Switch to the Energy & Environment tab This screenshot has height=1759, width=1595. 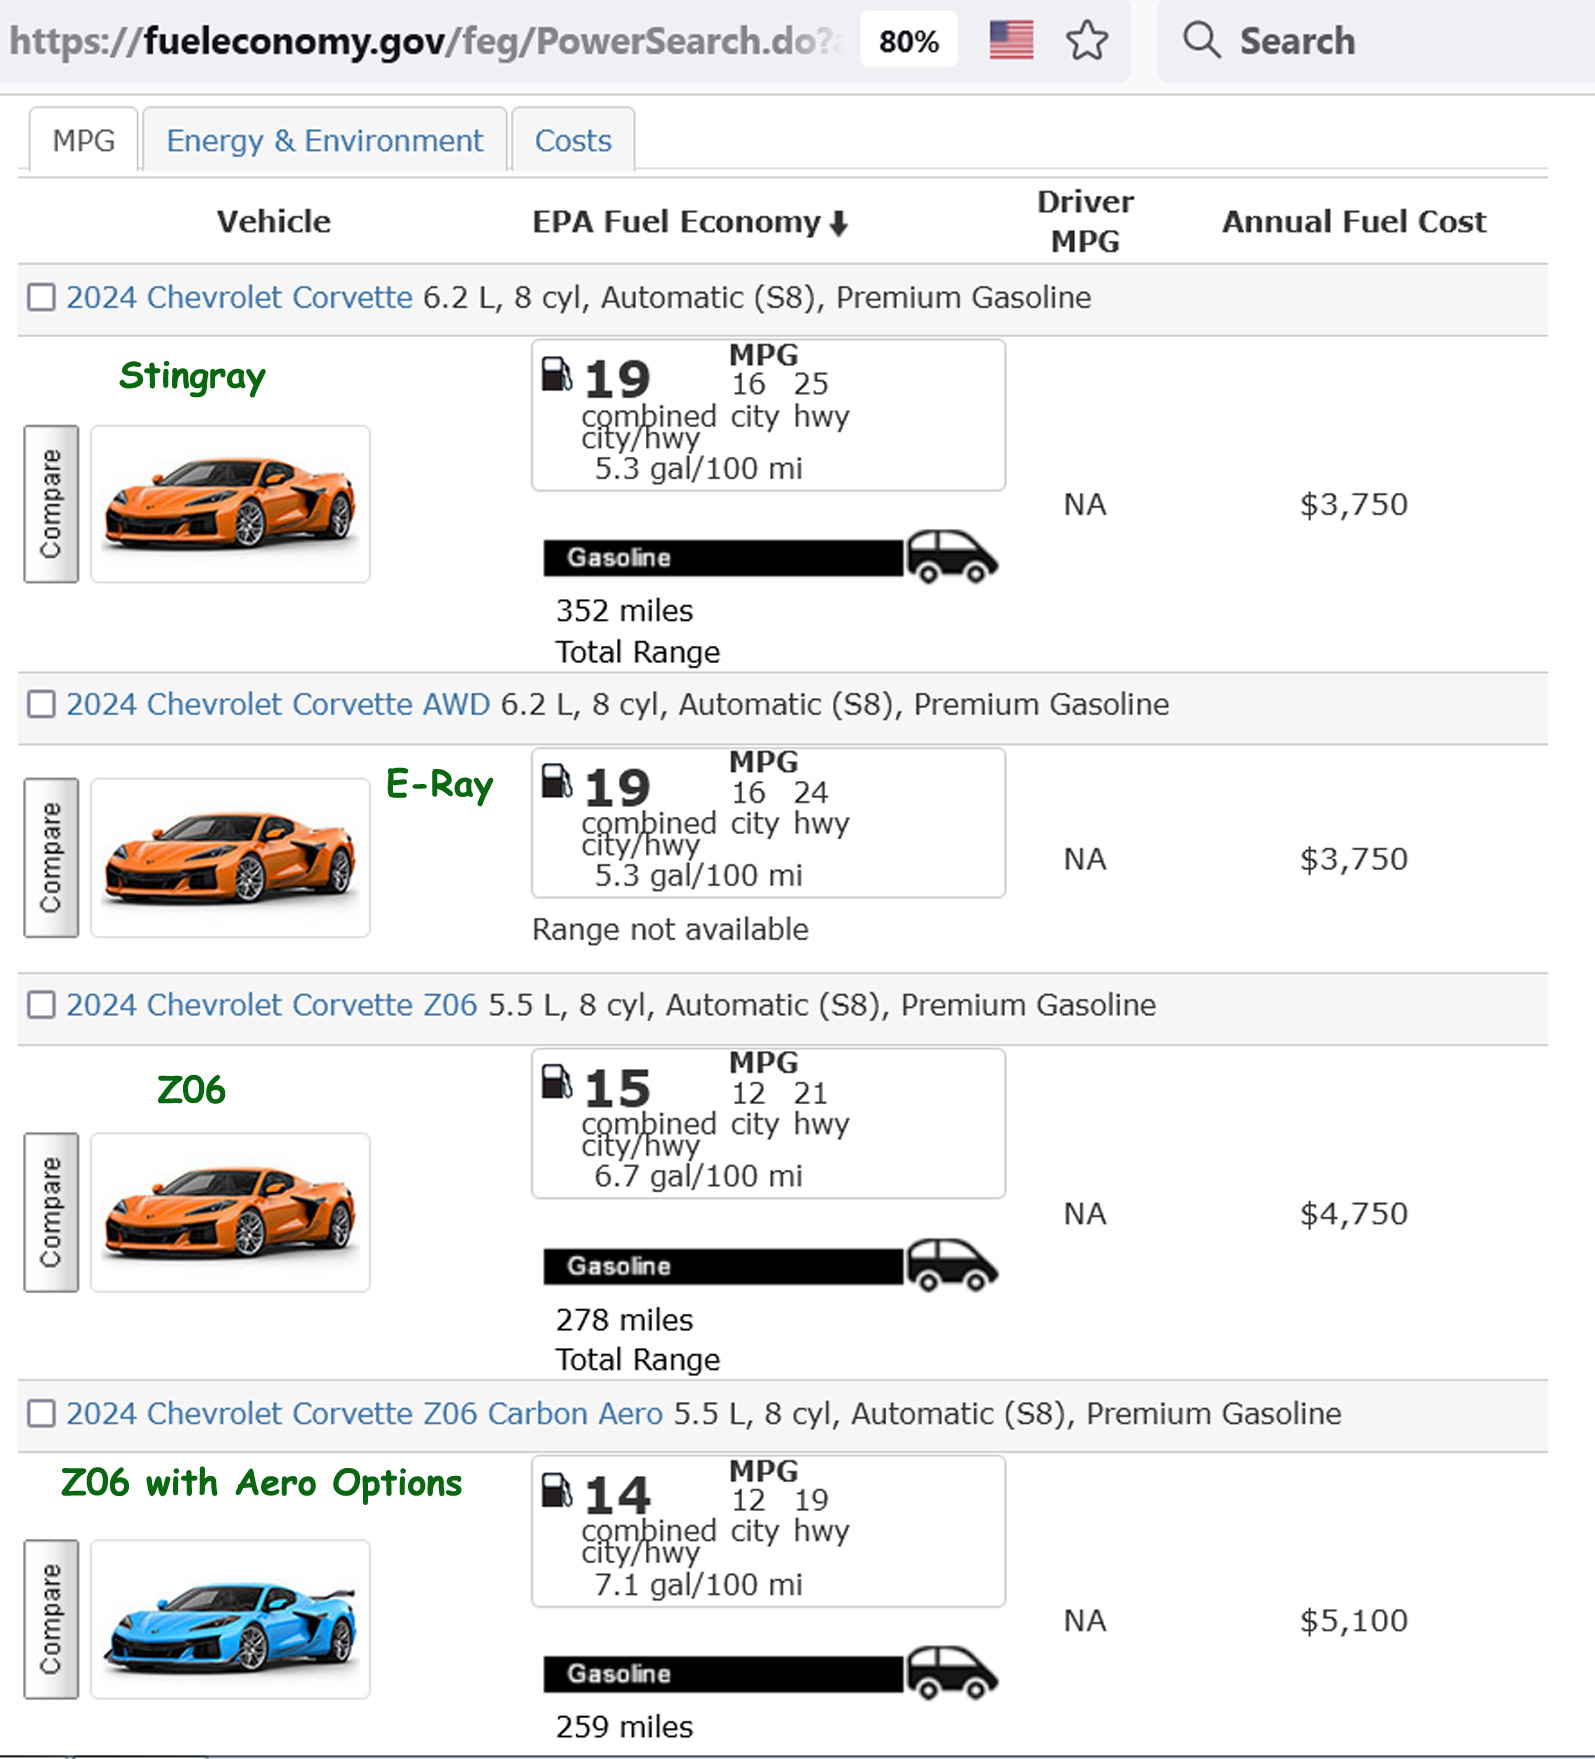click(324, 141)
